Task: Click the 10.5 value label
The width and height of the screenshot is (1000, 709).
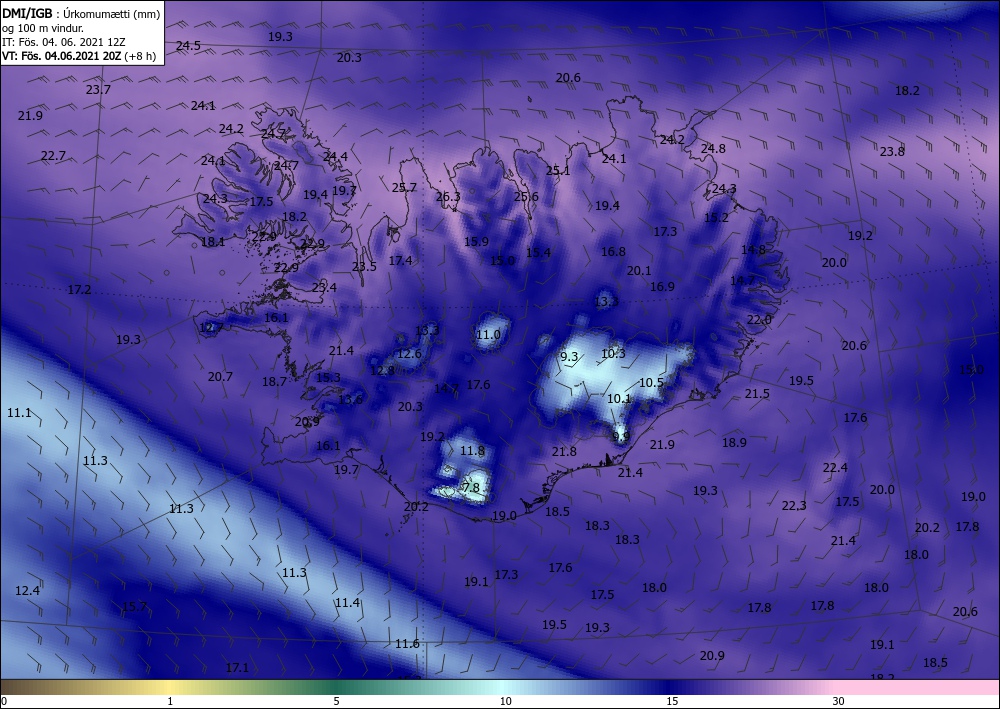Action: click(652, 383)
